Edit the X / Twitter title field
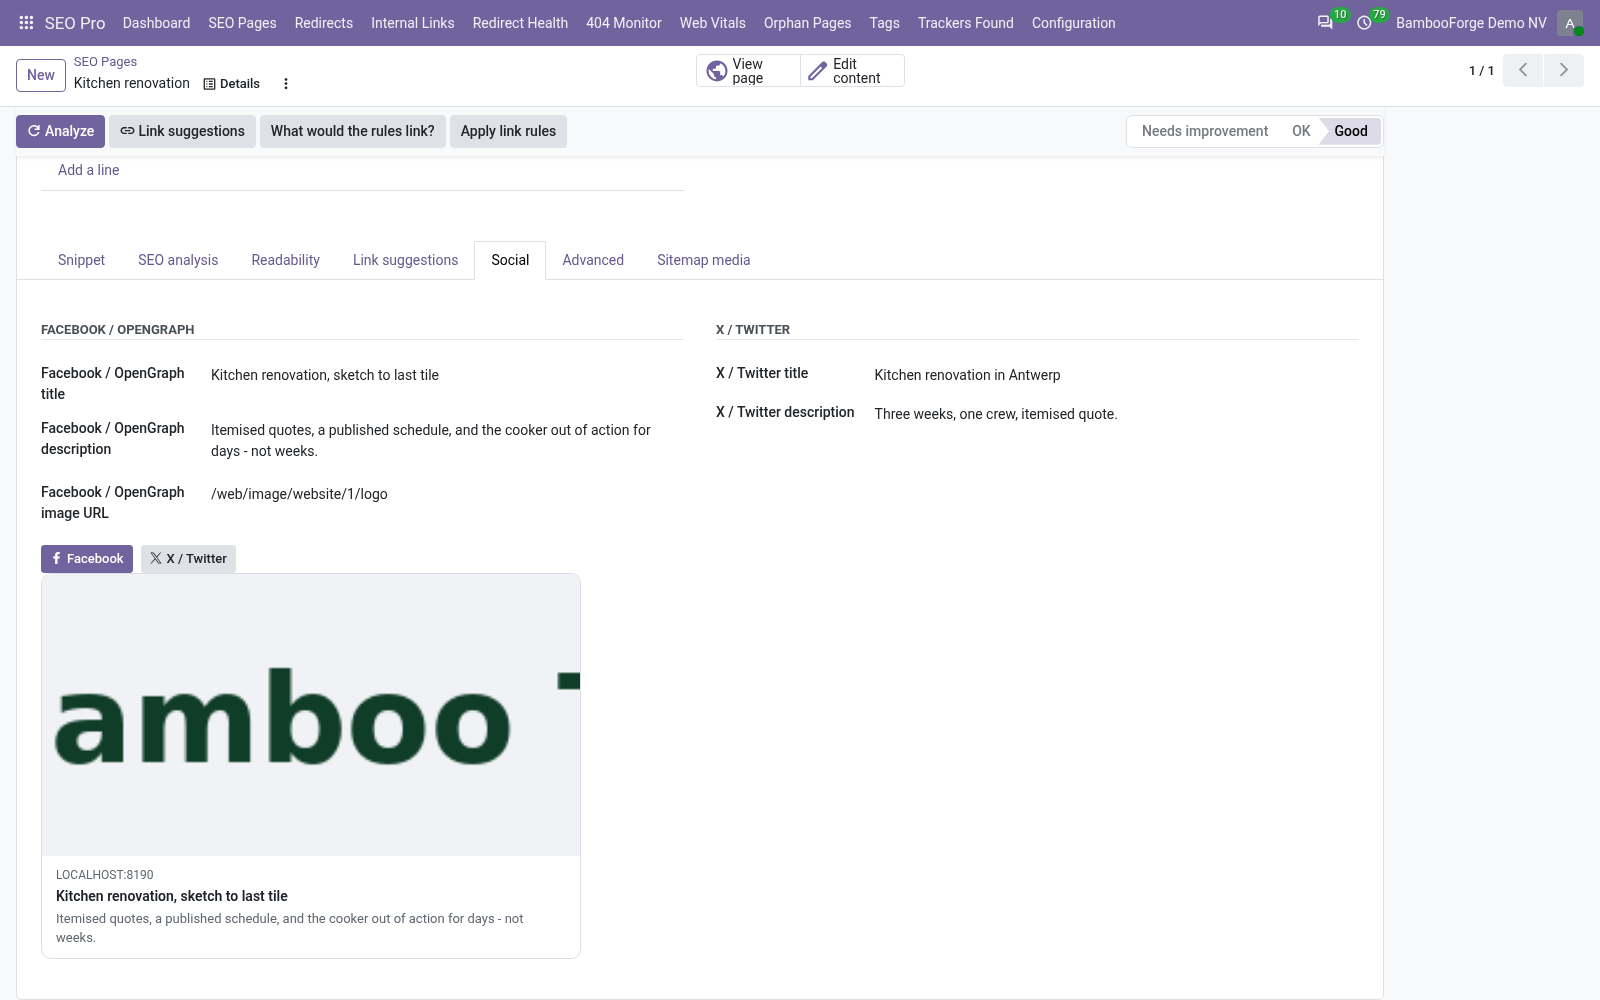This screenshot has width=1600, height=1000. (x=1116, y=375)
